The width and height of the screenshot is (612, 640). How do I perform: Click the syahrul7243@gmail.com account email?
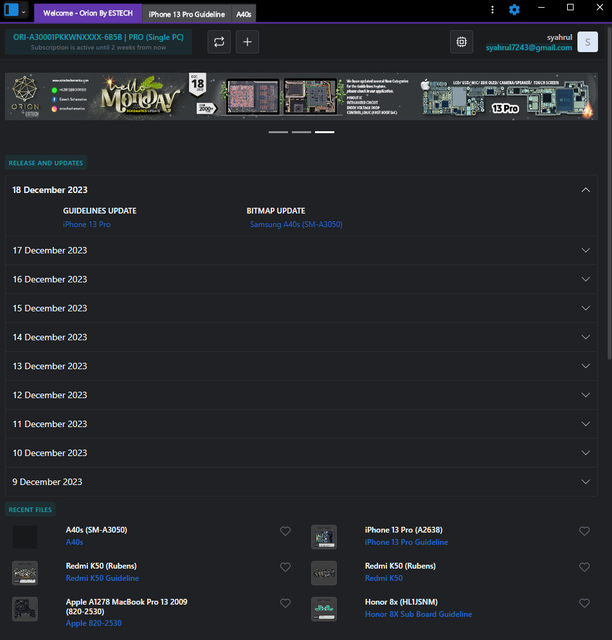(x=529, y=48)
